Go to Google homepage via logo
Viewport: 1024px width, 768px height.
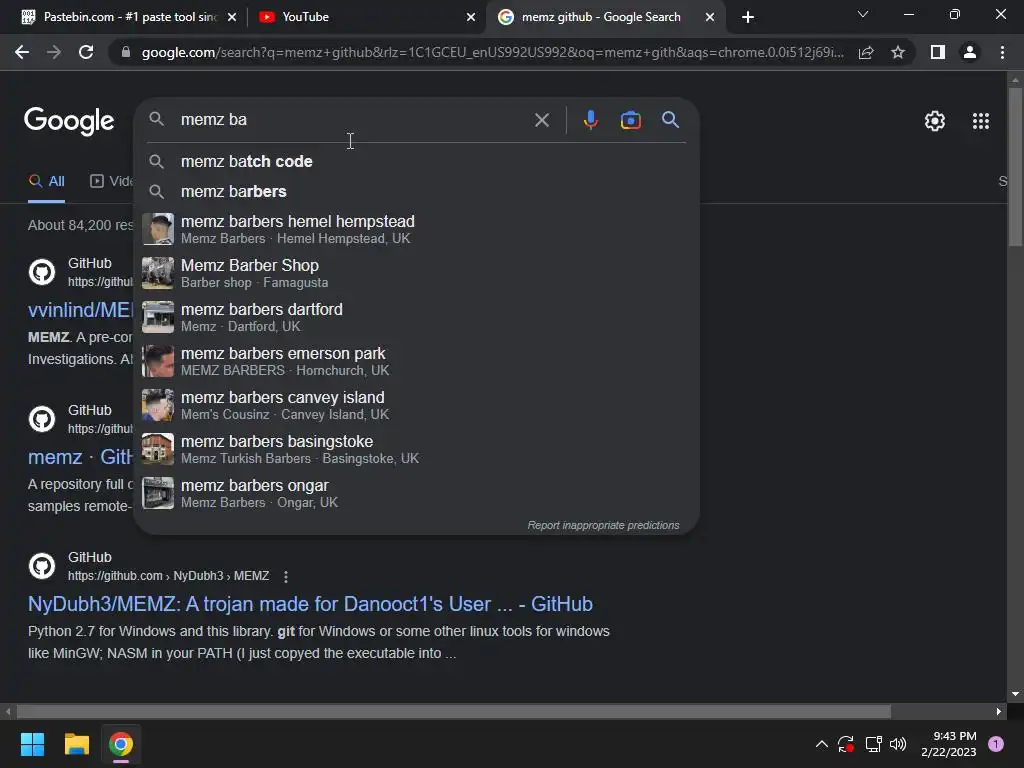(x=69, y=121)
